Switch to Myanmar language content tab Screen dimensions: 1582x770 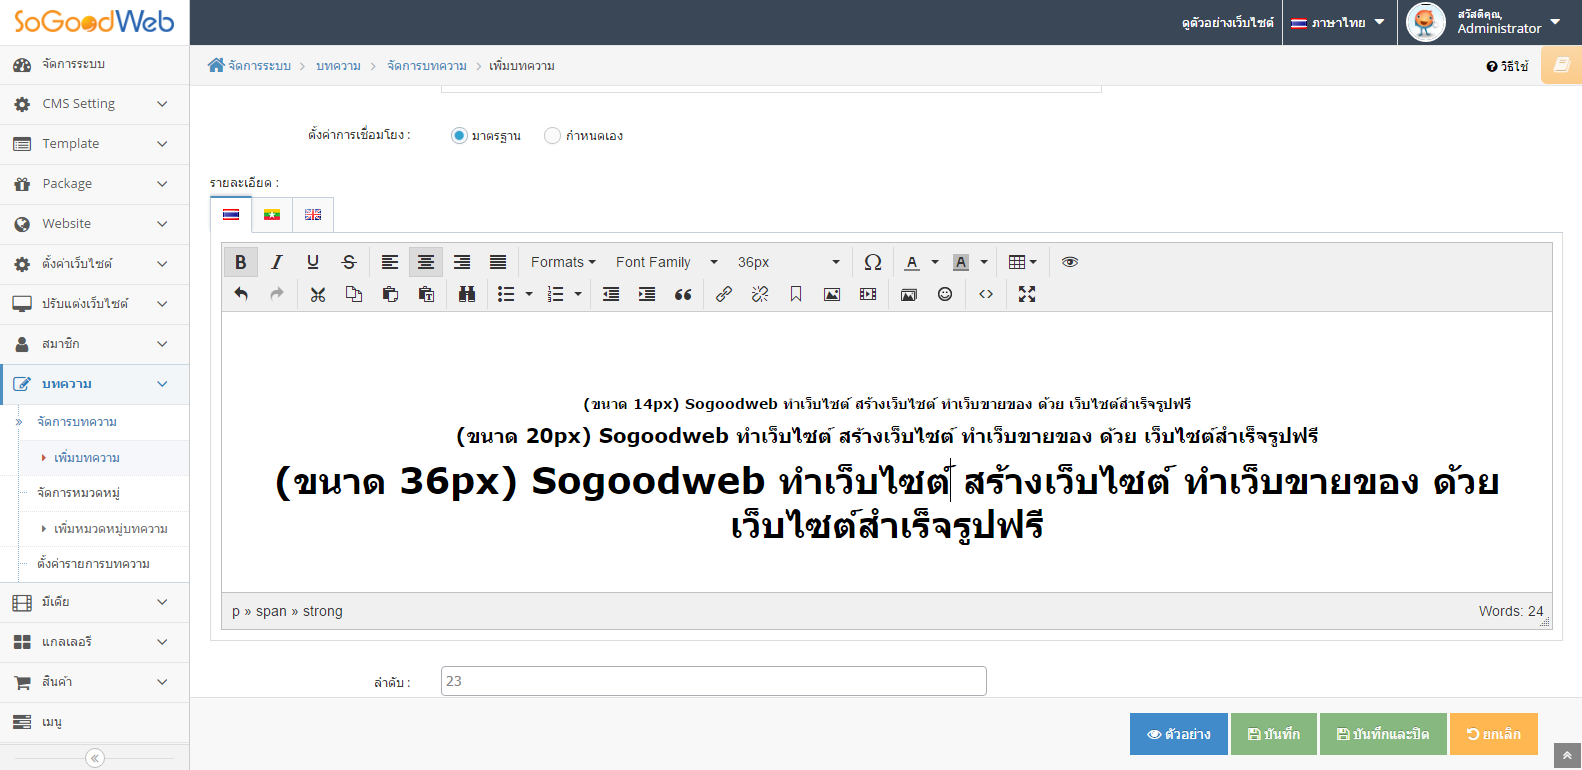(272, 214)
